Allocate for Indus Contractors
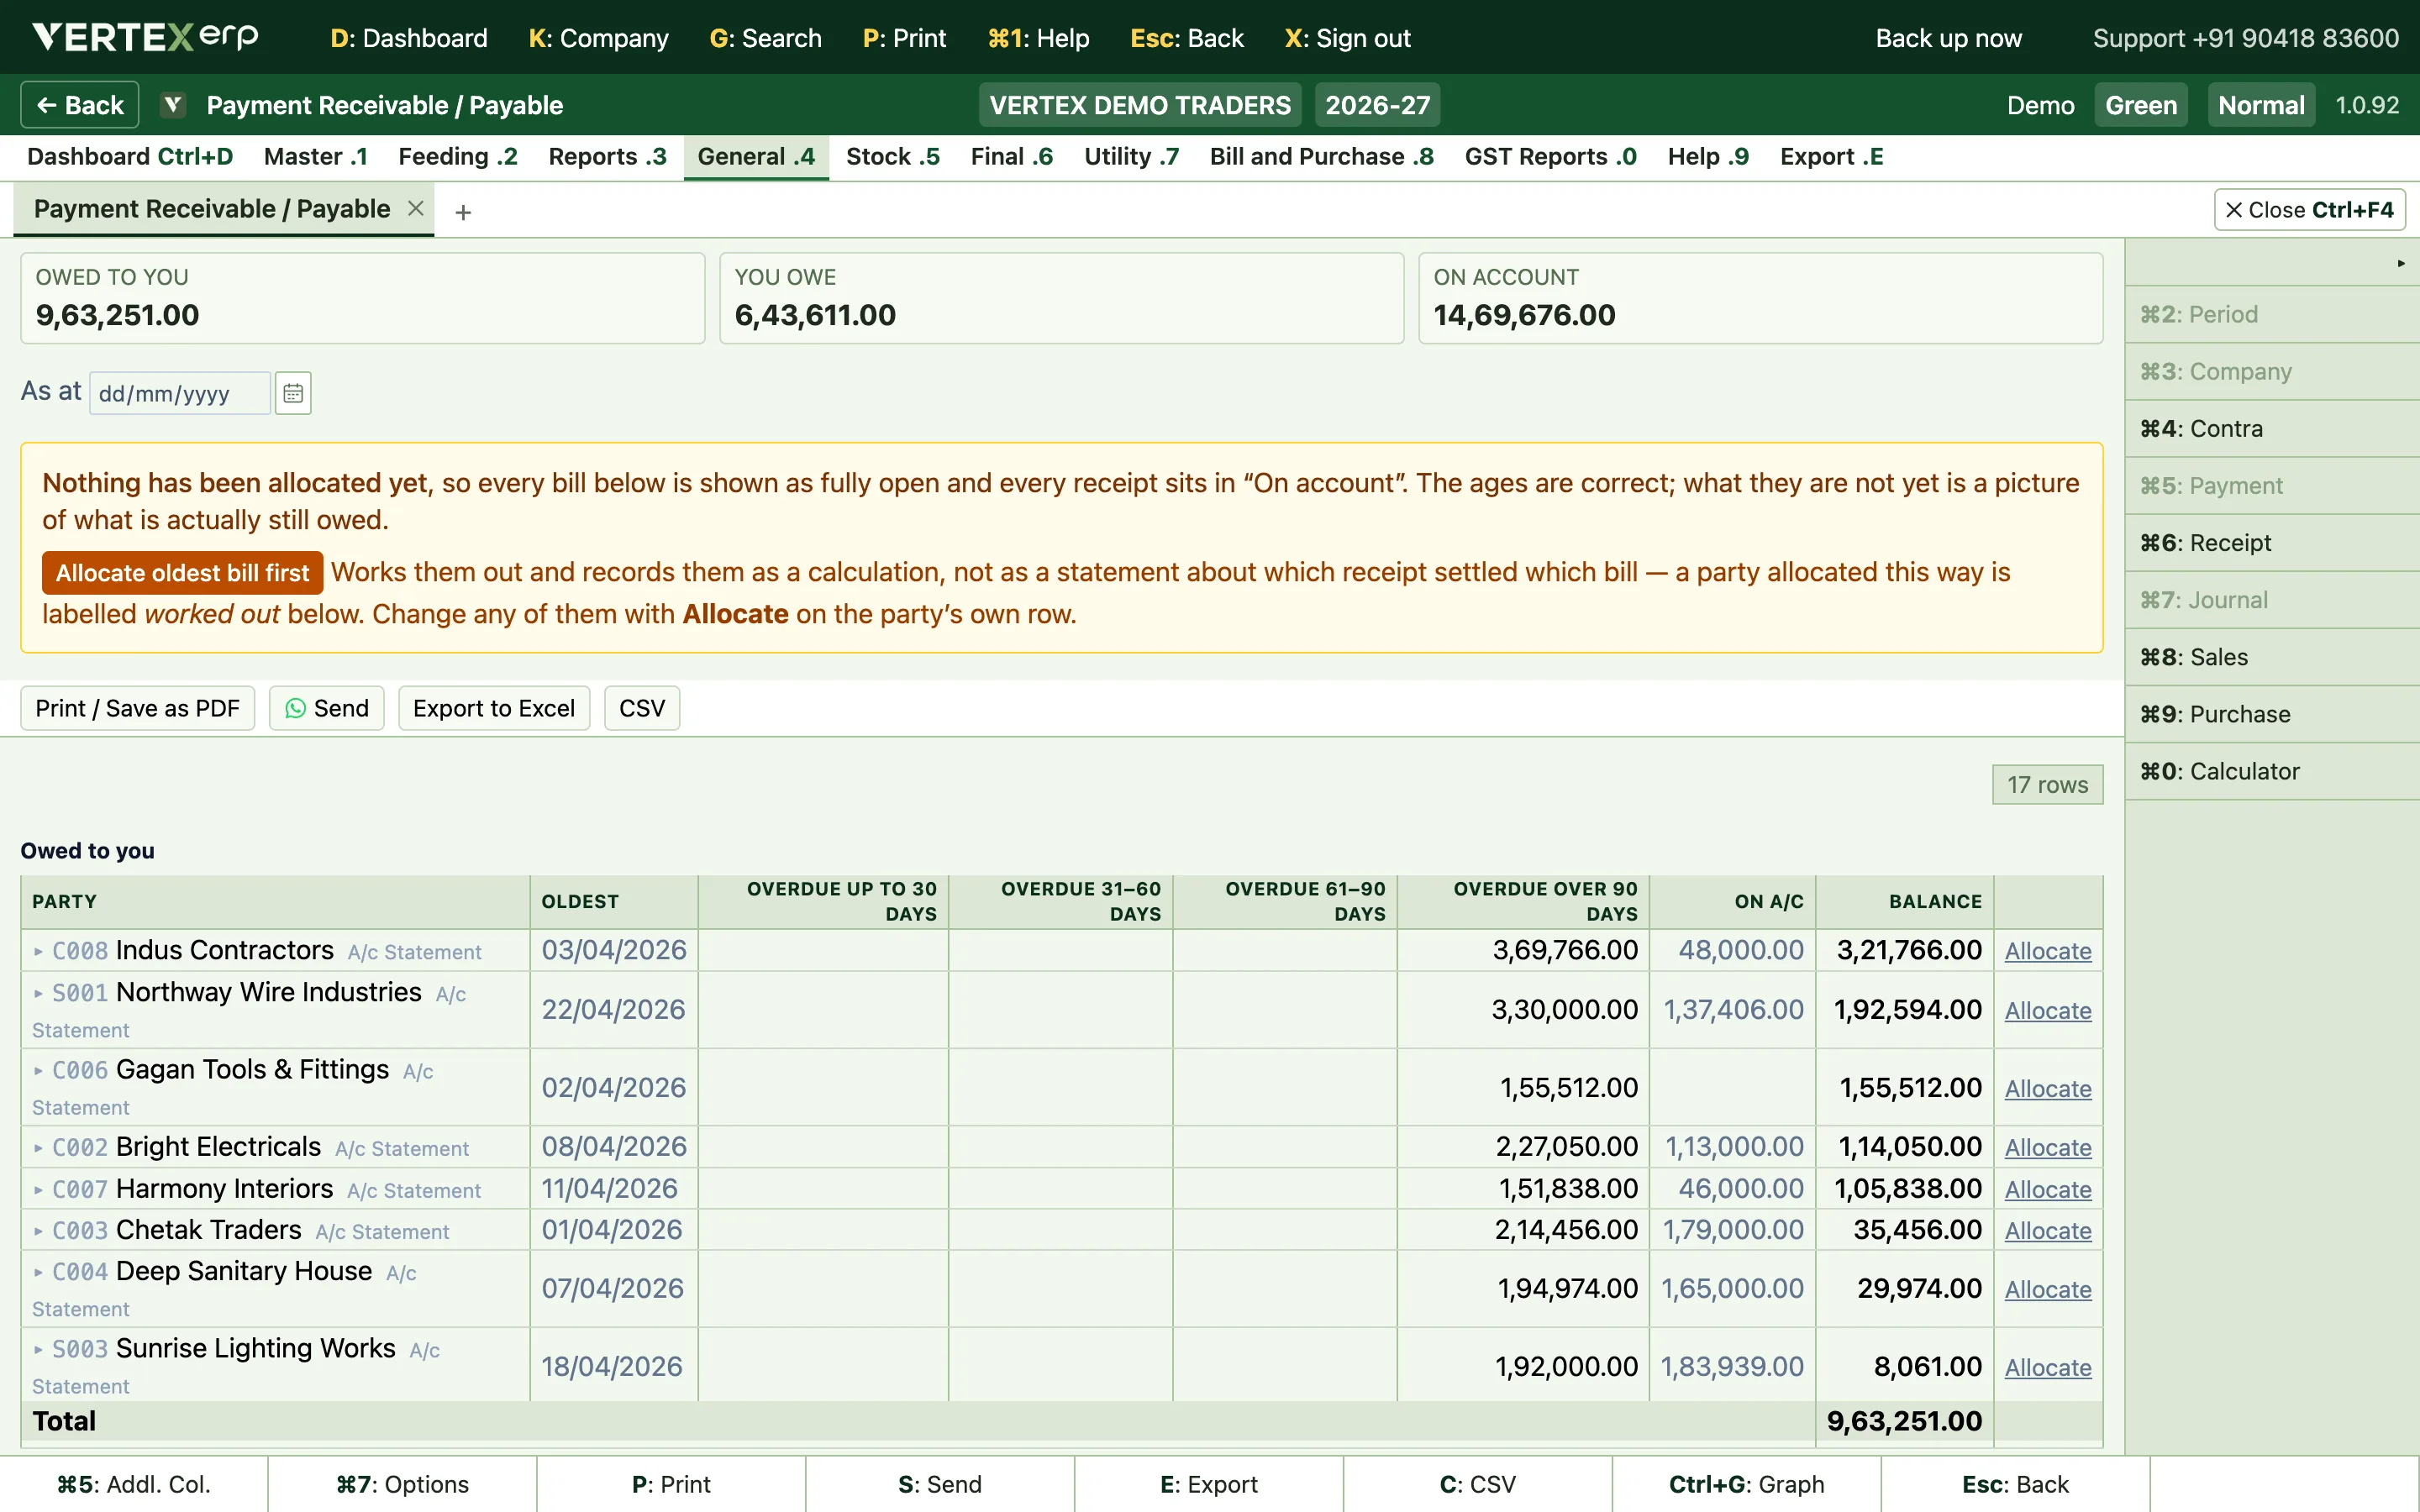Image resolution: width=2420 pixels, height=1512 pixels. (2048, 951)
